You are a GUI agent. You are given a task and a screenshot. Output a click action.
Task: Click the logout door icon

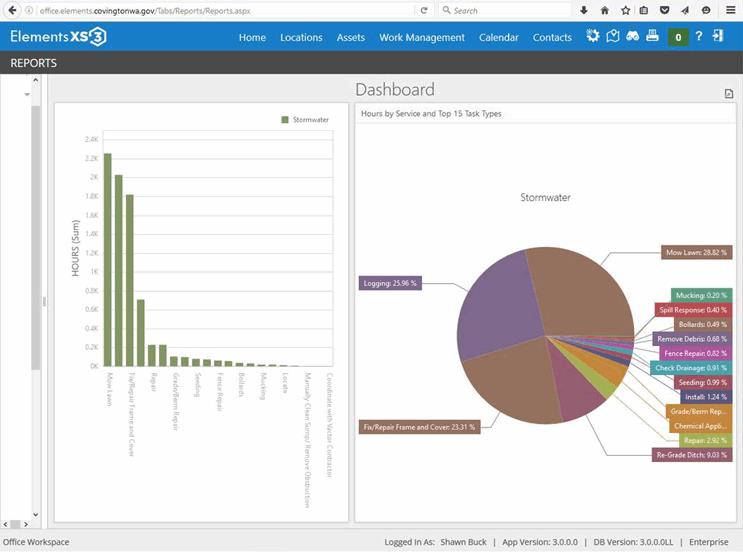pos(718,37)
